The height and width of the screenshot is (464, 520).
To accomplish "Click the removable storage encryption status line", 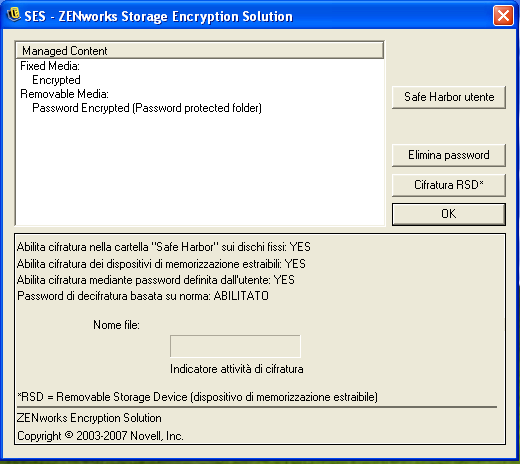I will coord(161,264).
